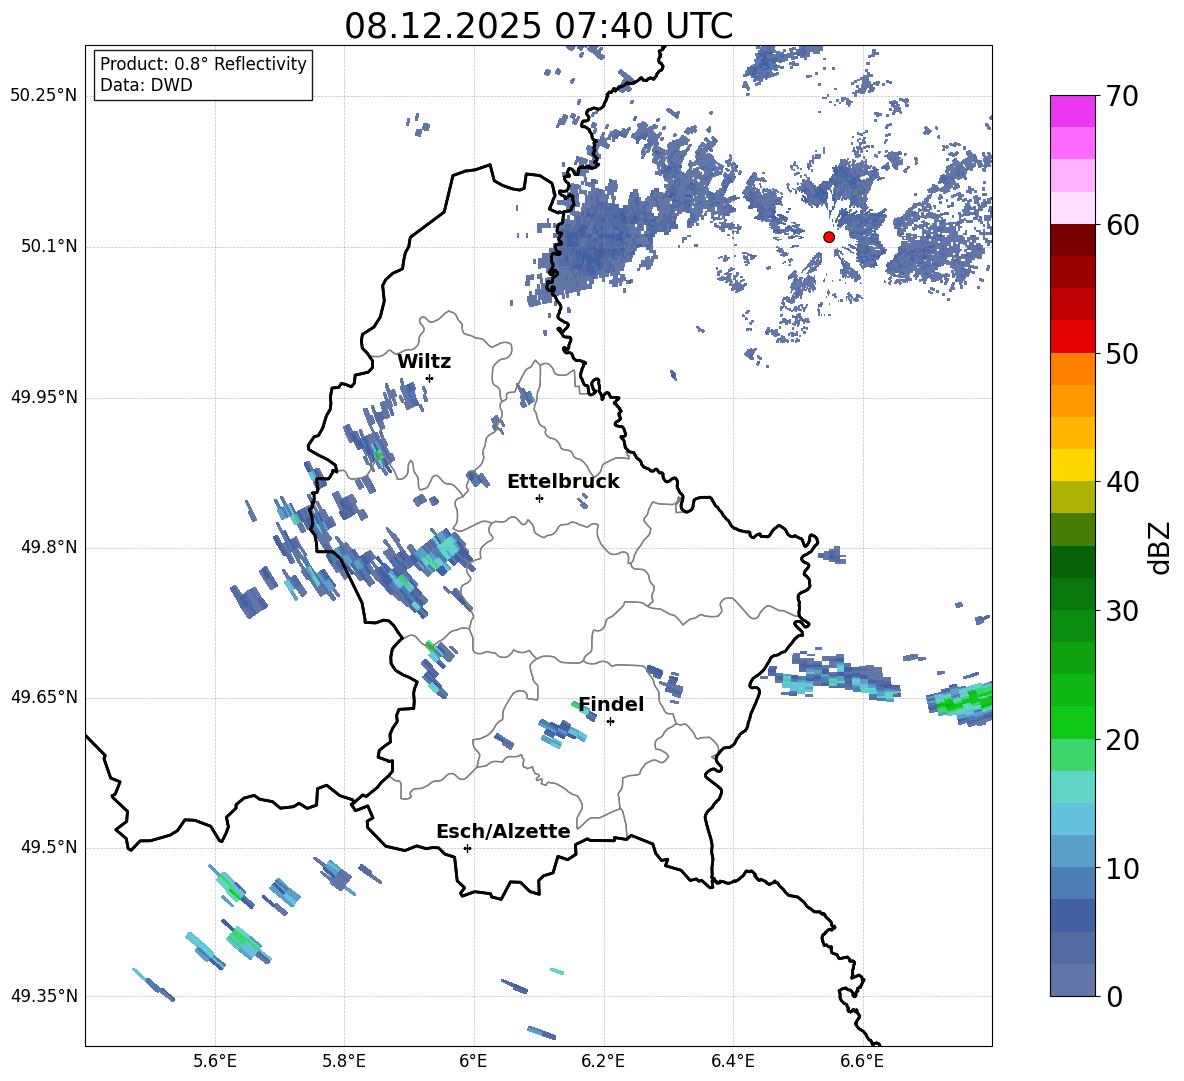
Task: Click the 40 tick label on colorbar
Action: [1122, 482]
